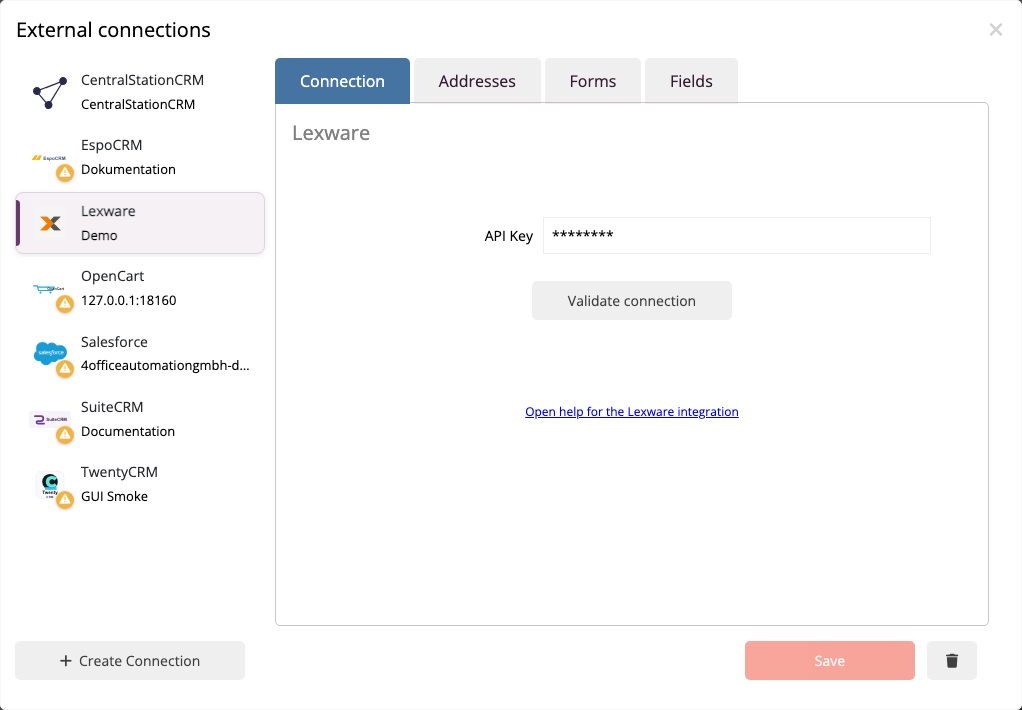Click the External connections dialog title
This screenshot has width=1022, height=710.
click(113, 30)
